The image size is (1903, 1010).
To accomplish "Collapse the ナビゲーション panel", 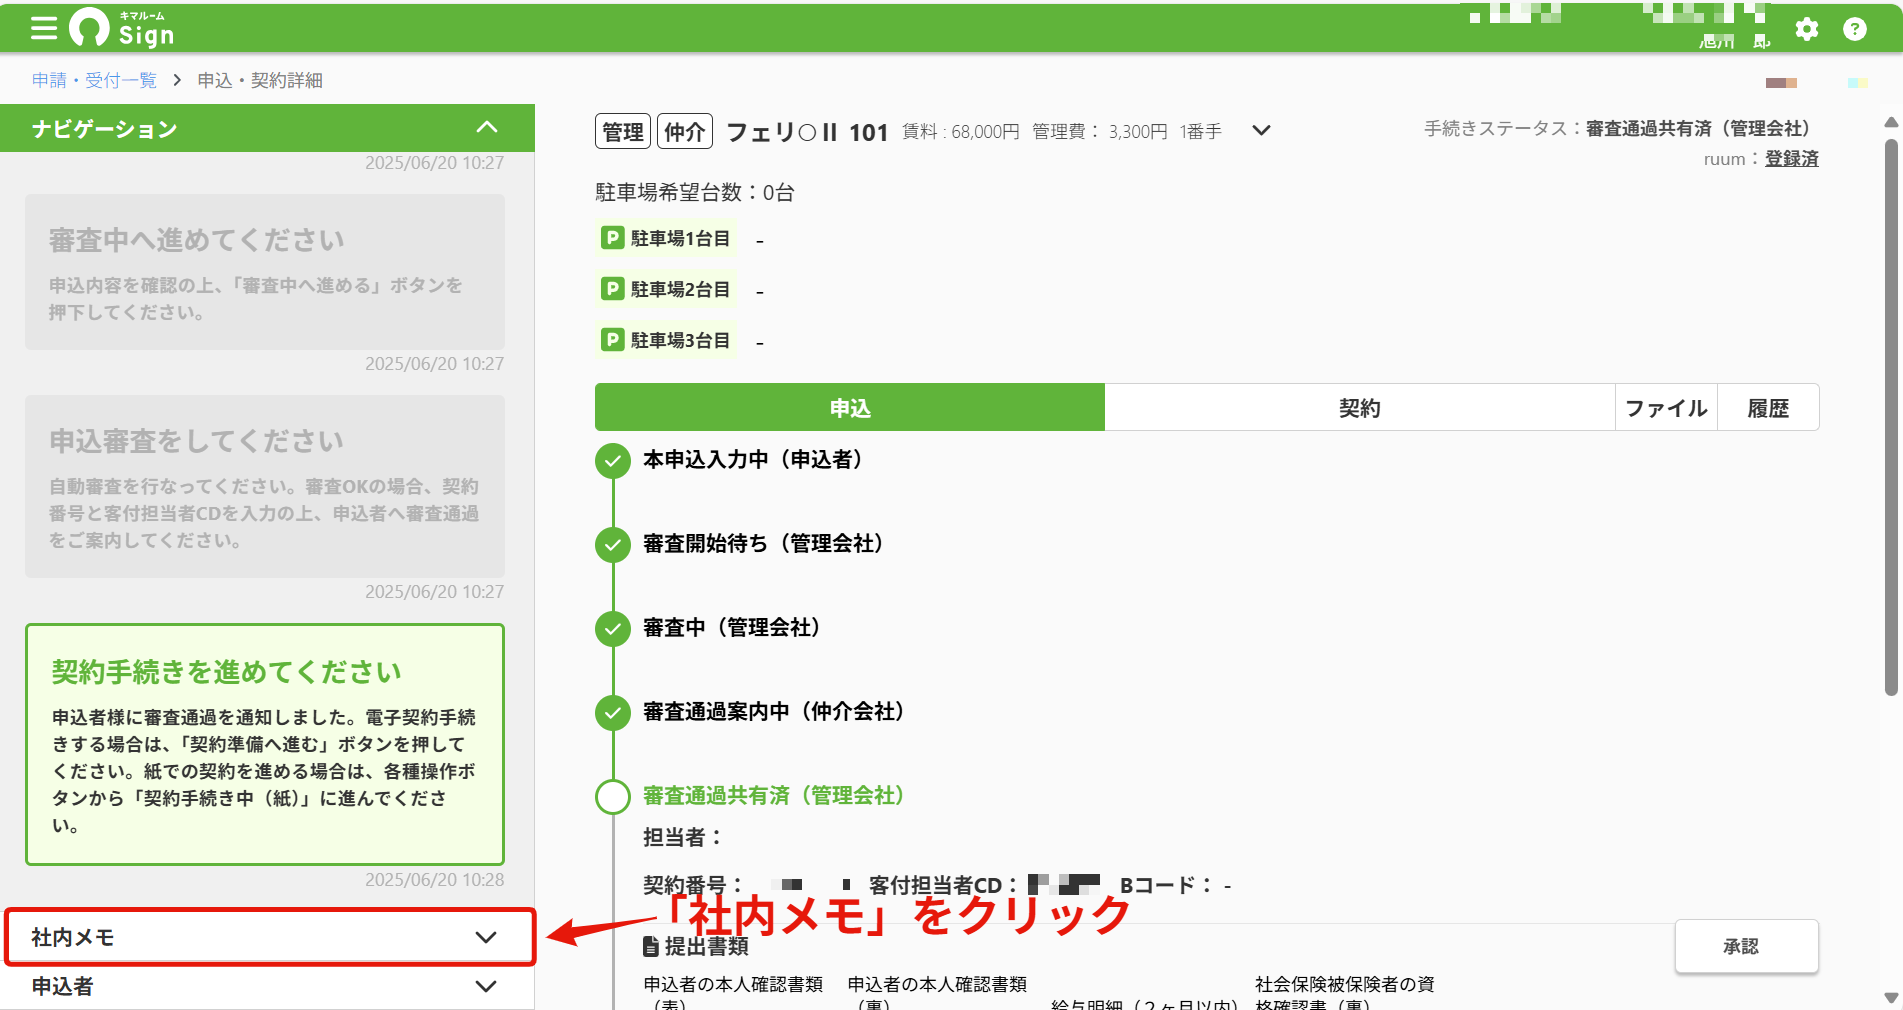I will pyautogui.click(x=487, y=128).
